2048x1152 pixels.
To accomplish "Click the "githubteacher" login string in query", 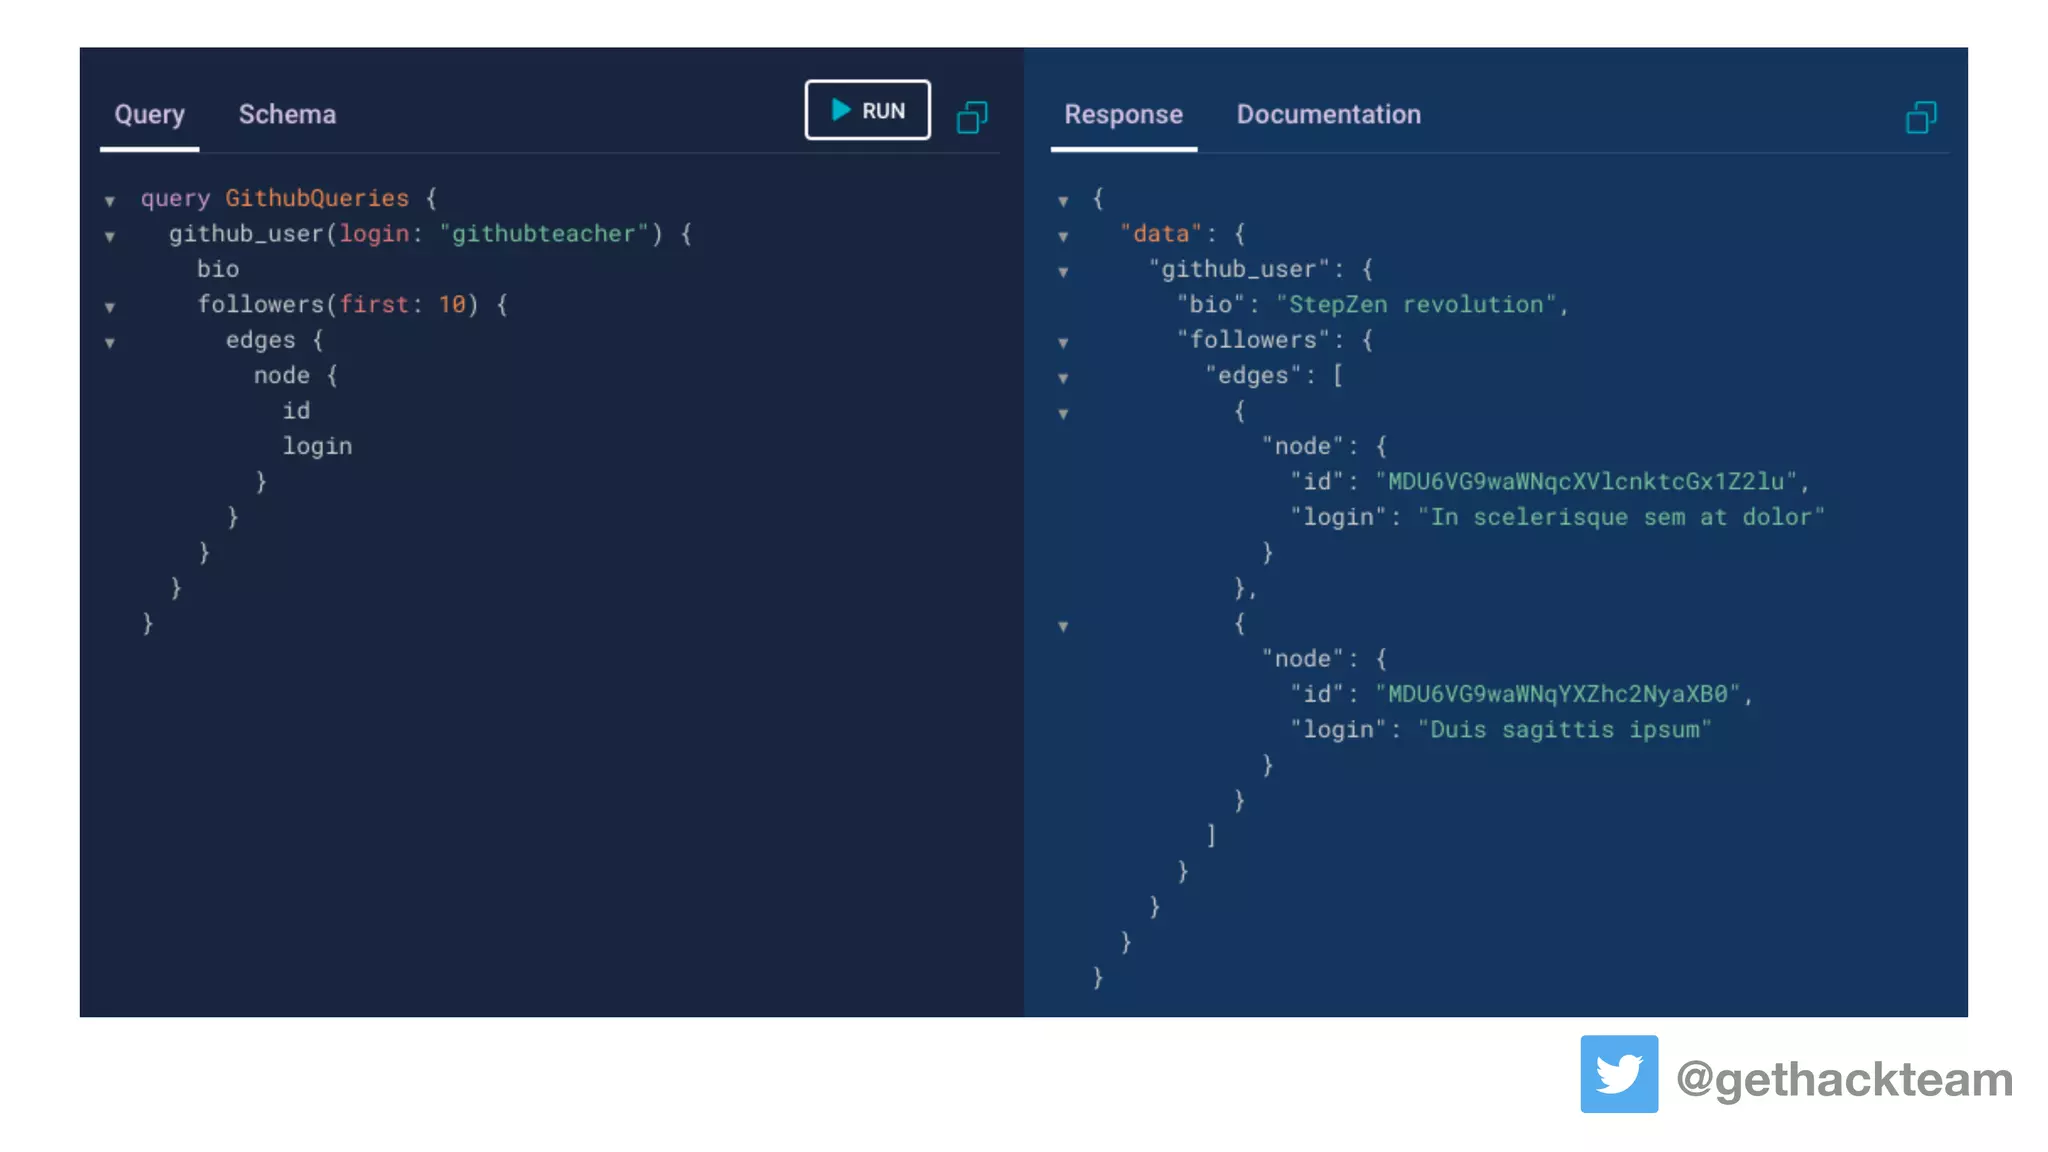I will tap(543, 234).
